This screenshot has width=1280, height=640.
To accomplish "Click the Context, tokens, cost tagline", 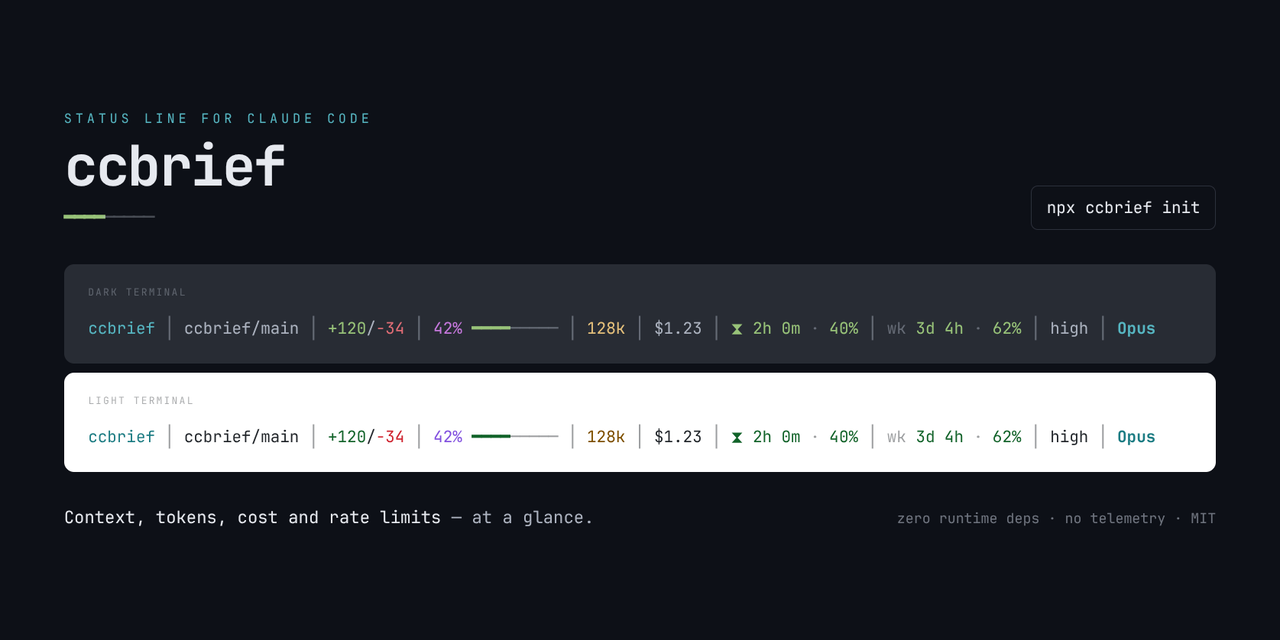I will [329, 518].
